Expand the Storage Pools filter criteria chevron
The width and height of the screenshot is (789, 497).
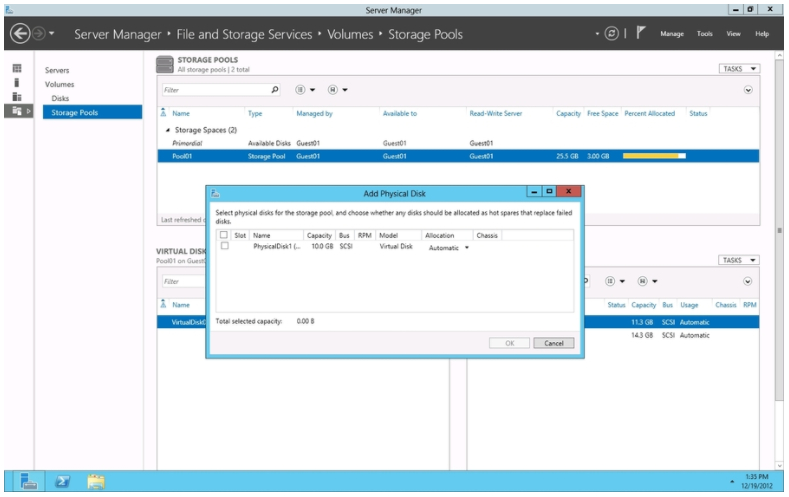[x=748, y=90]
